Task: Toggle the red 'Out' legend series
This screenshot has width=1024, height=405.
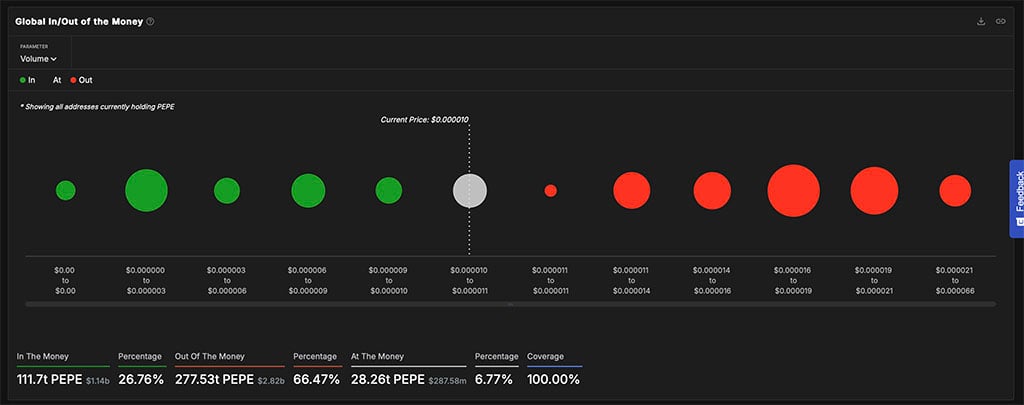Action: tap(80, 80)
